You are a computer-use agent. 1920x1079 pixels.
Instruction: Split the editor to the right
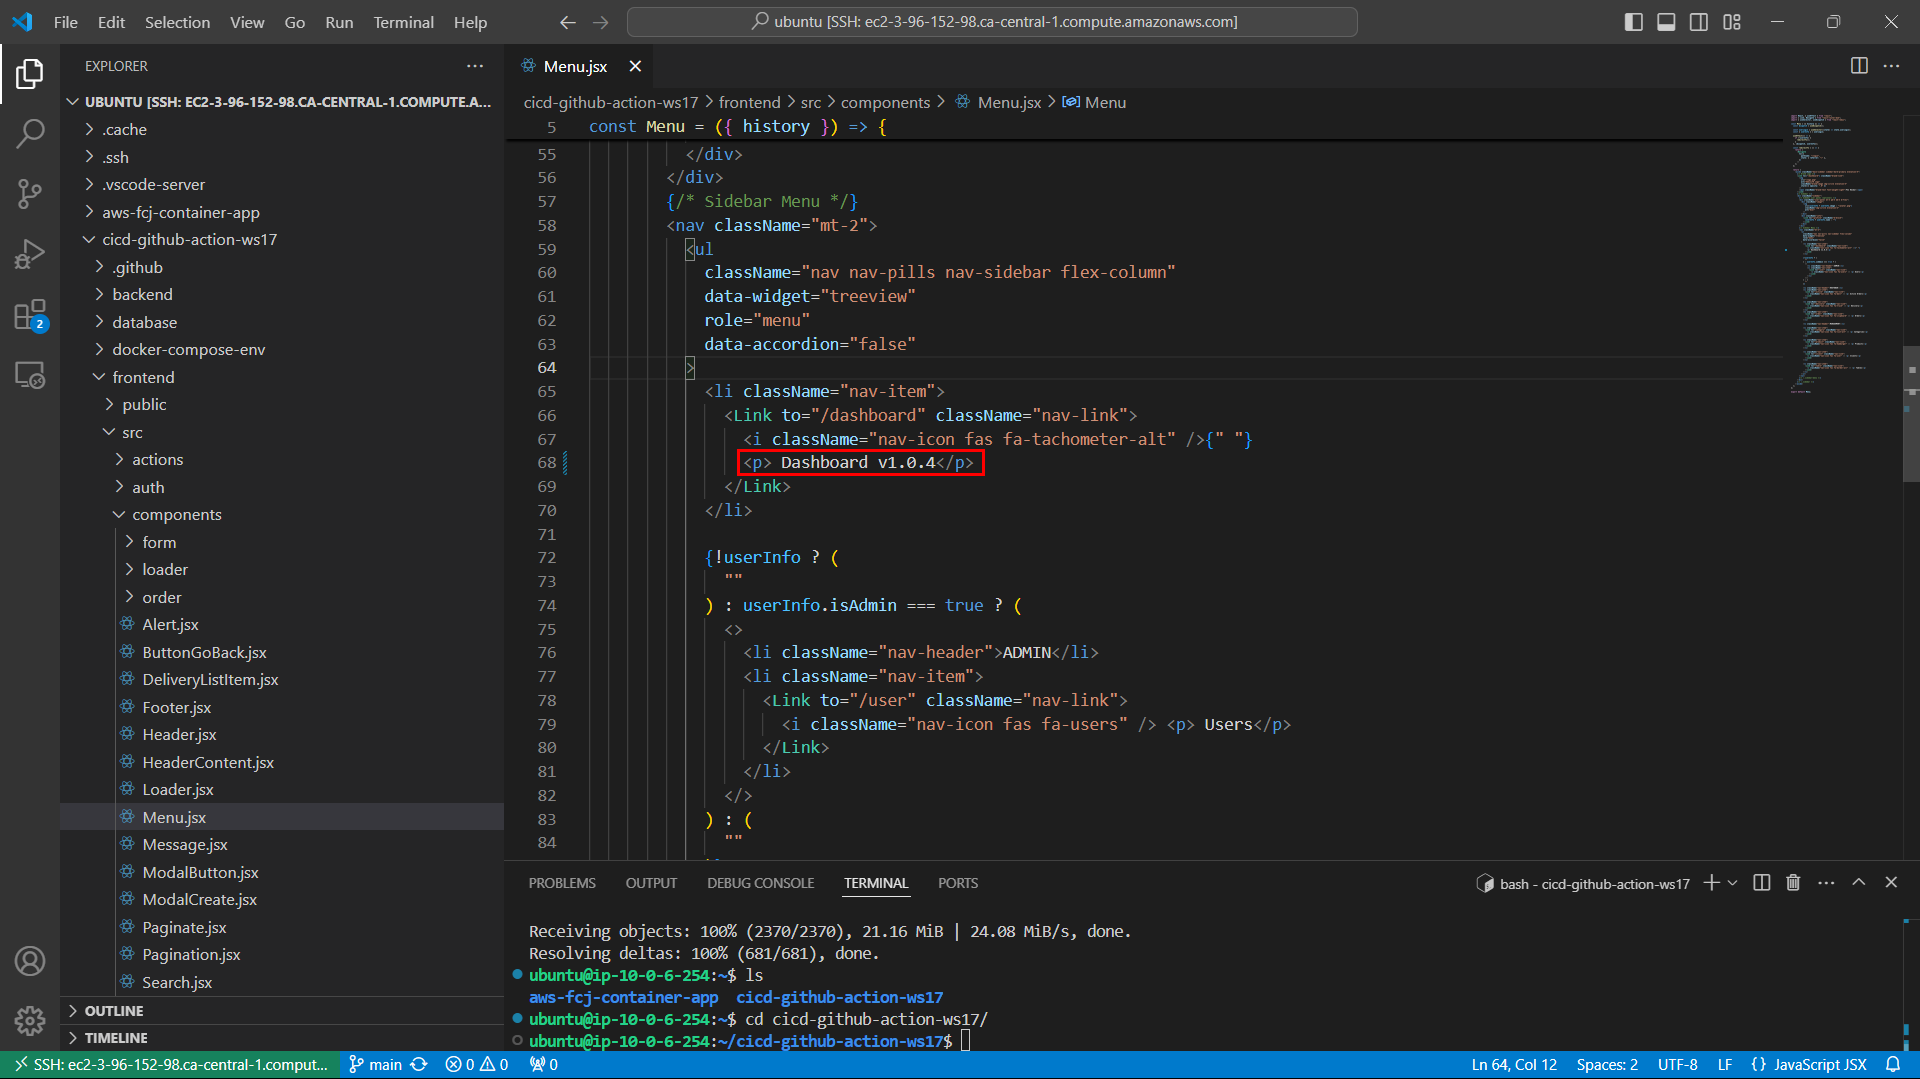pos(1859,66)
